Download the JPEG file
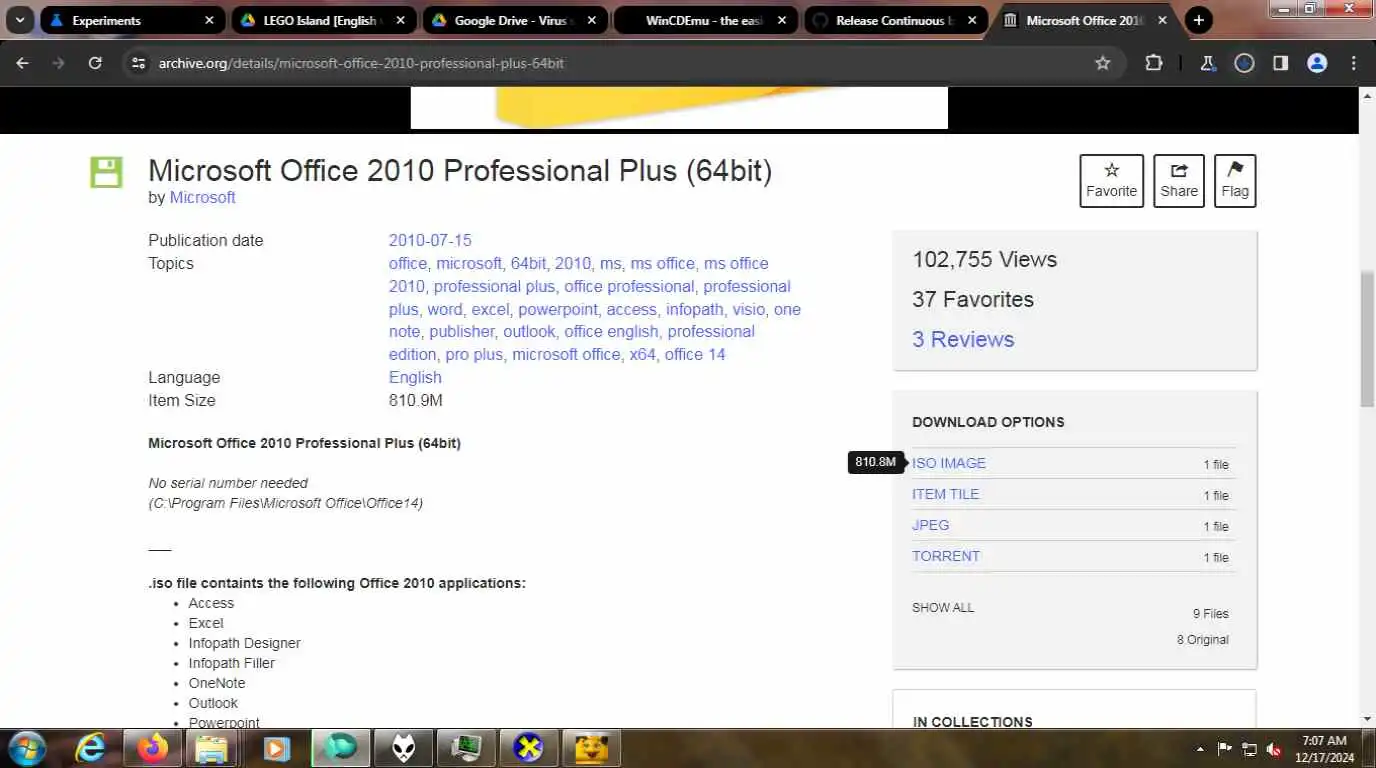The image size is (1376, 768). (x=930, y=525)
